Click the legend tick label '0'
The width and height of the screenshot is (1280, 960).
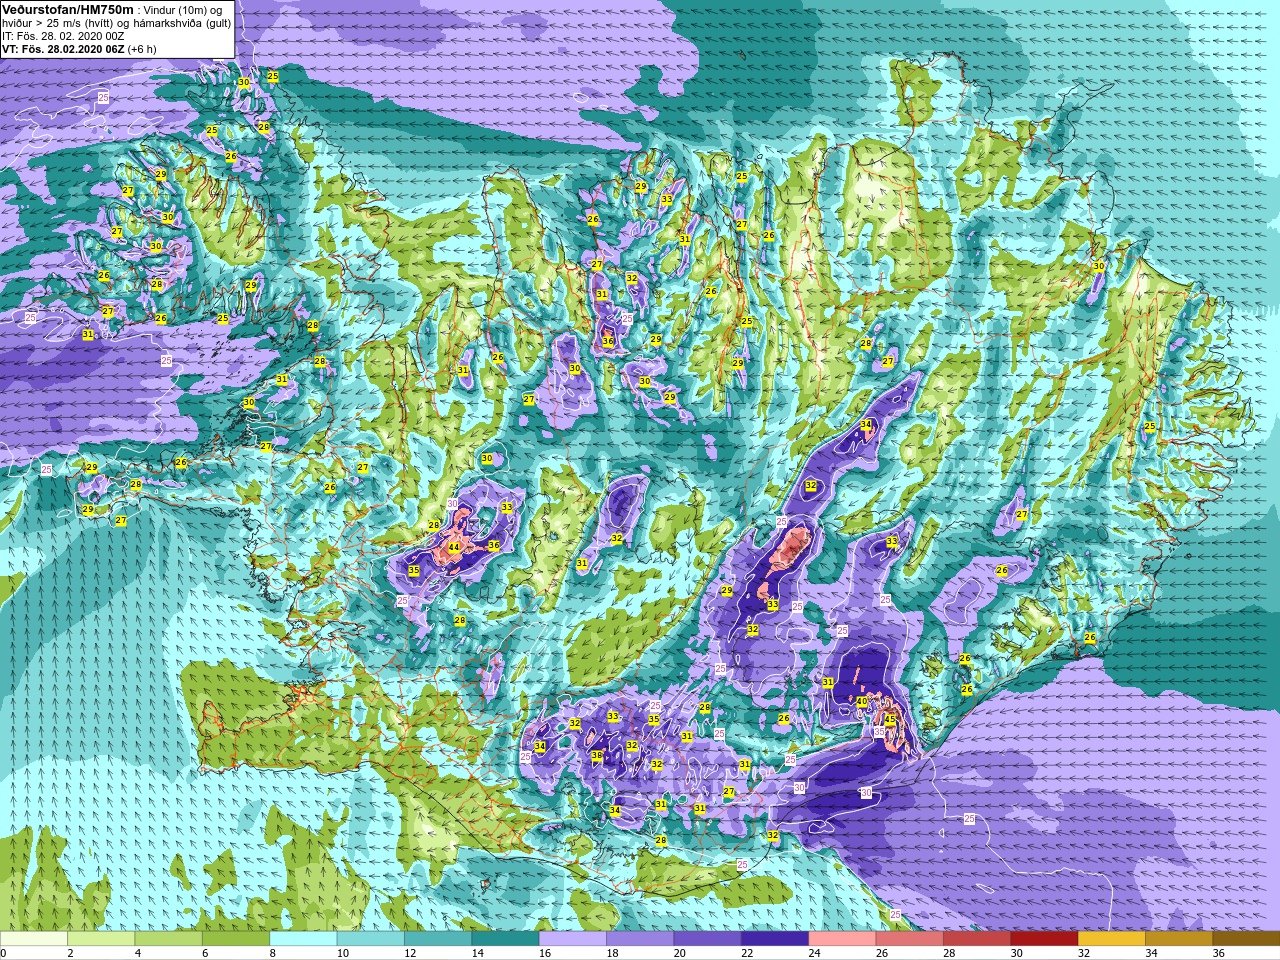click(4, 953)
